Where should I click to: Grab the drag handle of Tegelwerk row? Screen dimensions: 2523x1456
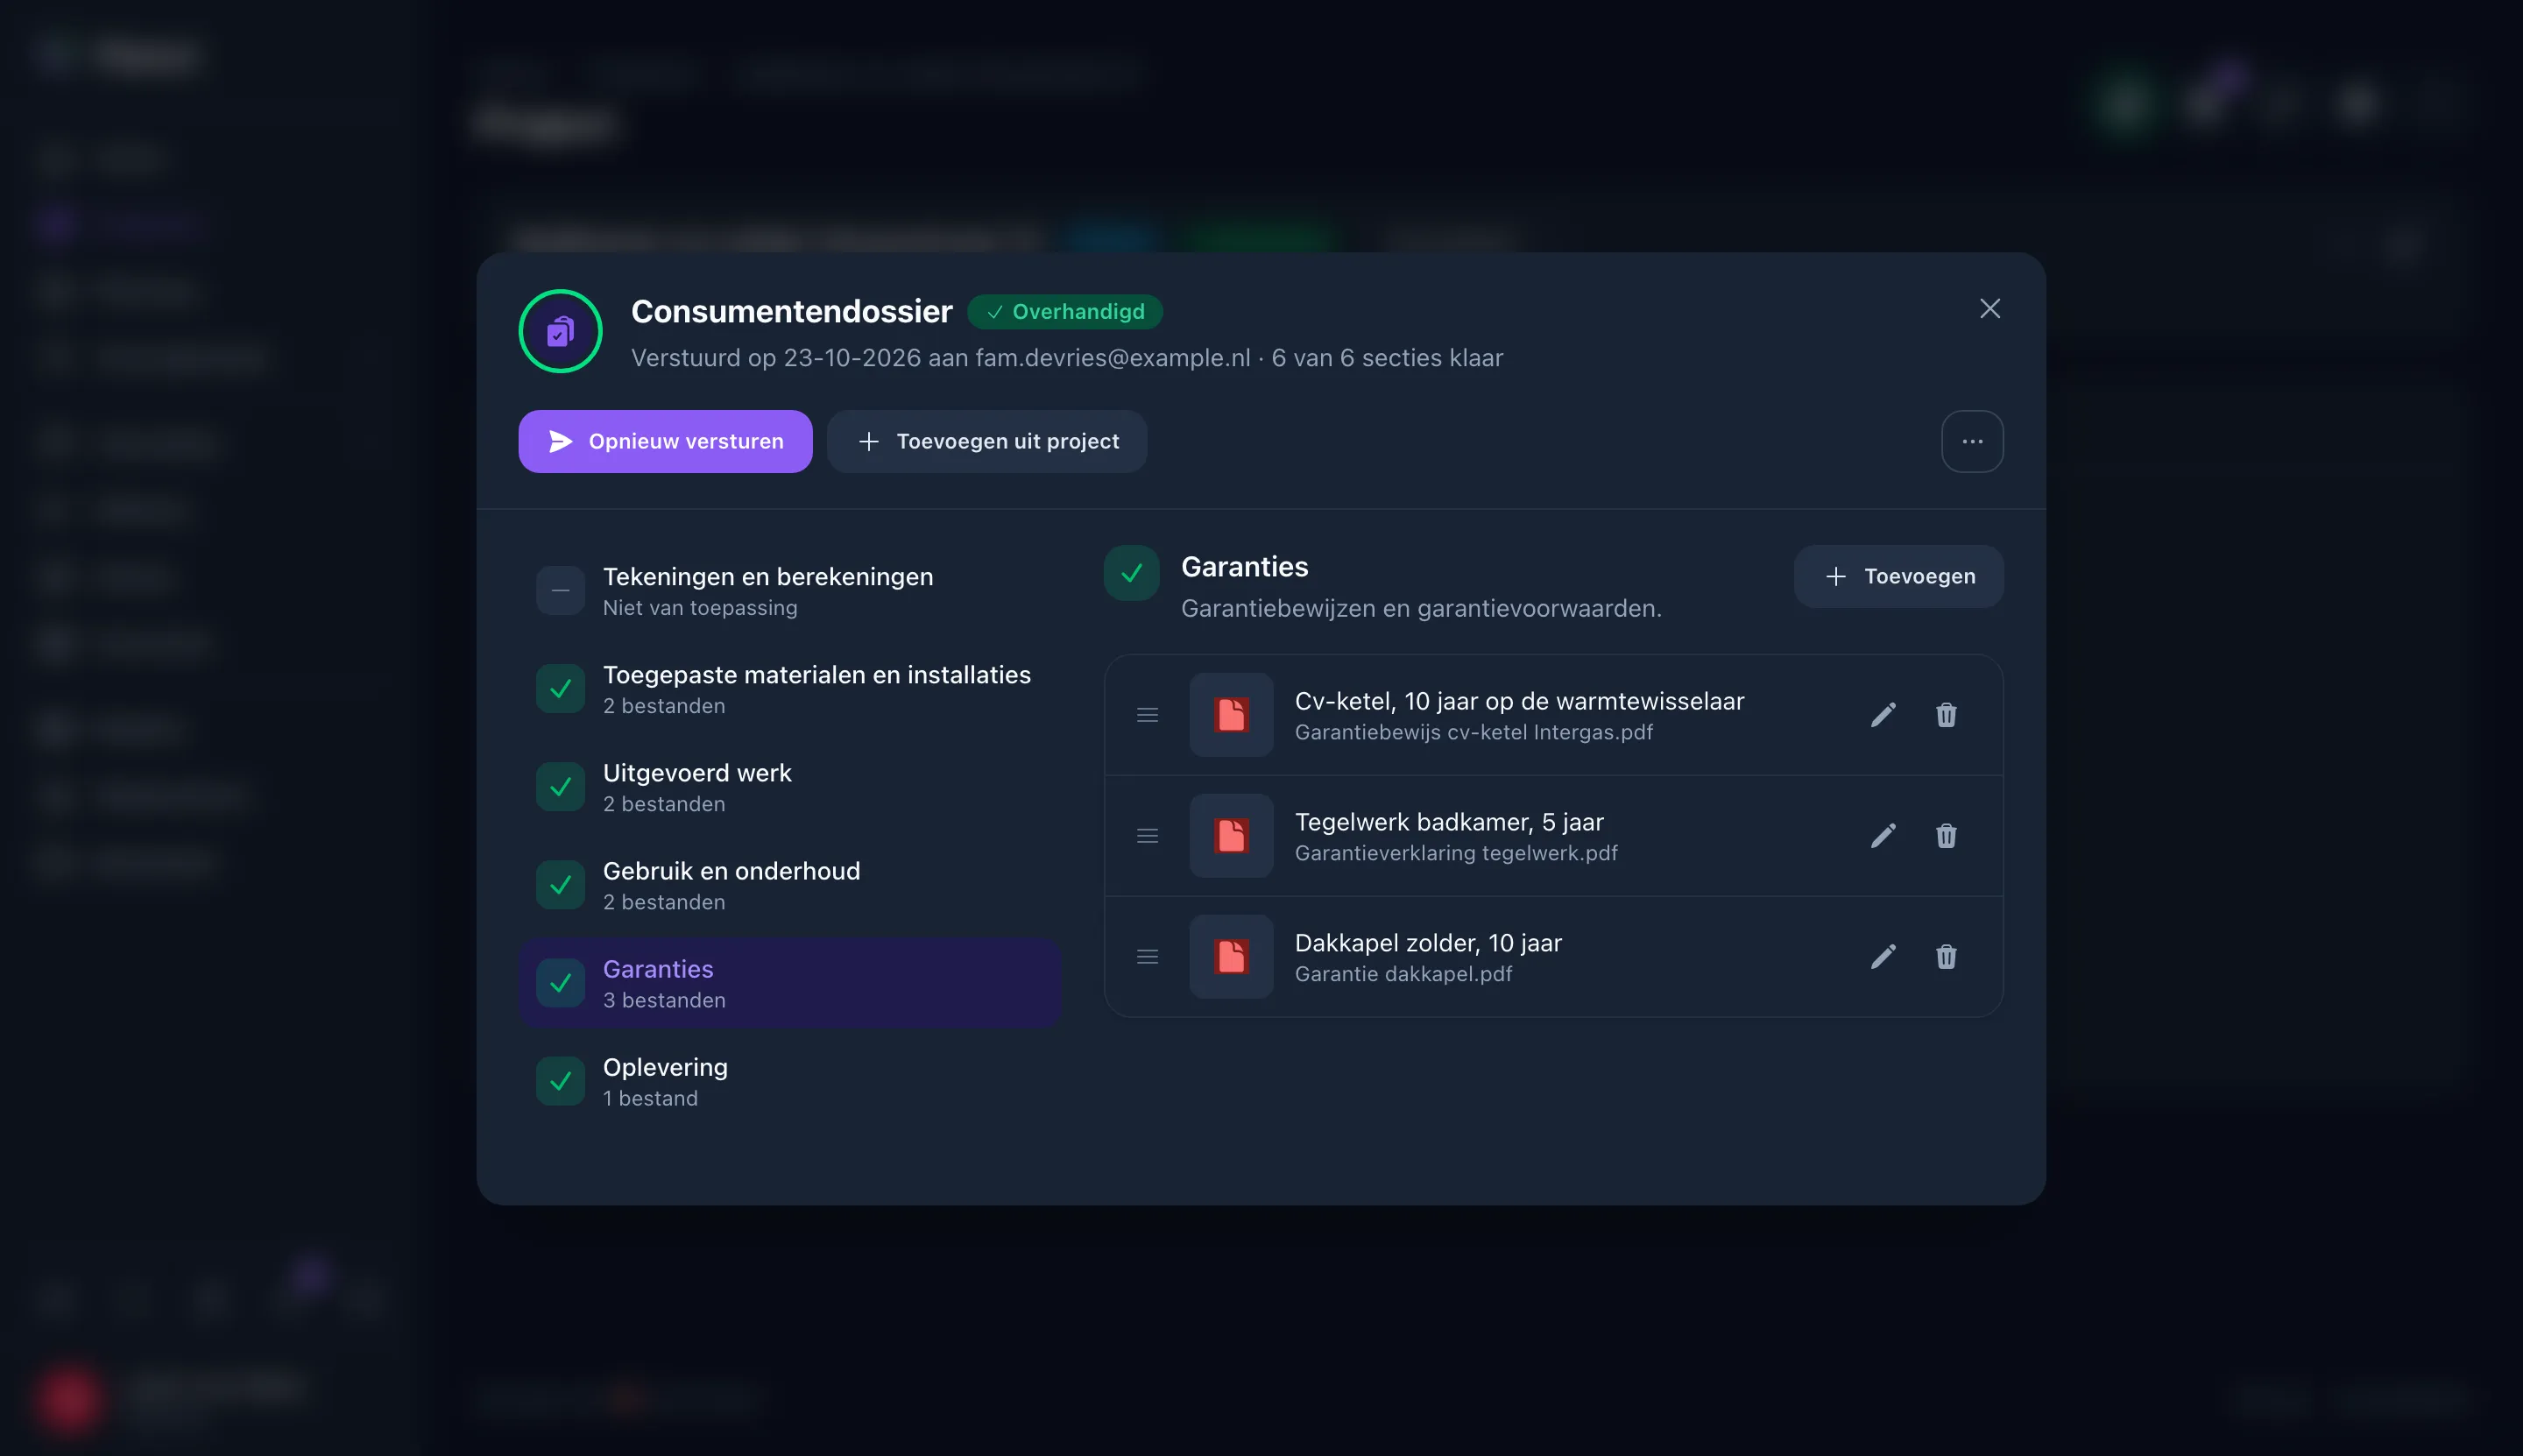pos(1148,836)
